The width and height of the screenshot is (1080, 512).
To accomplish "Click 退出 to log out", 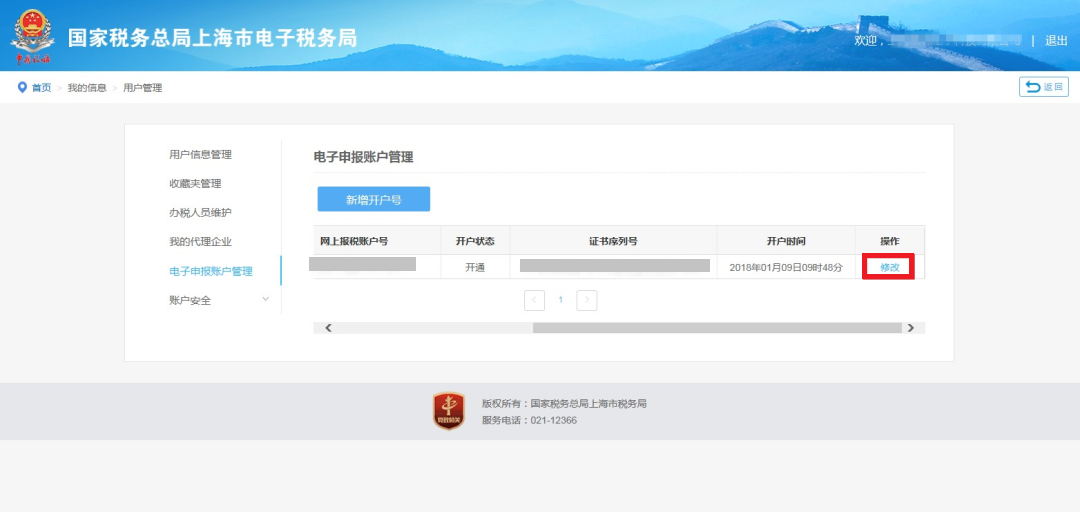I will (x=1056, y=41).
